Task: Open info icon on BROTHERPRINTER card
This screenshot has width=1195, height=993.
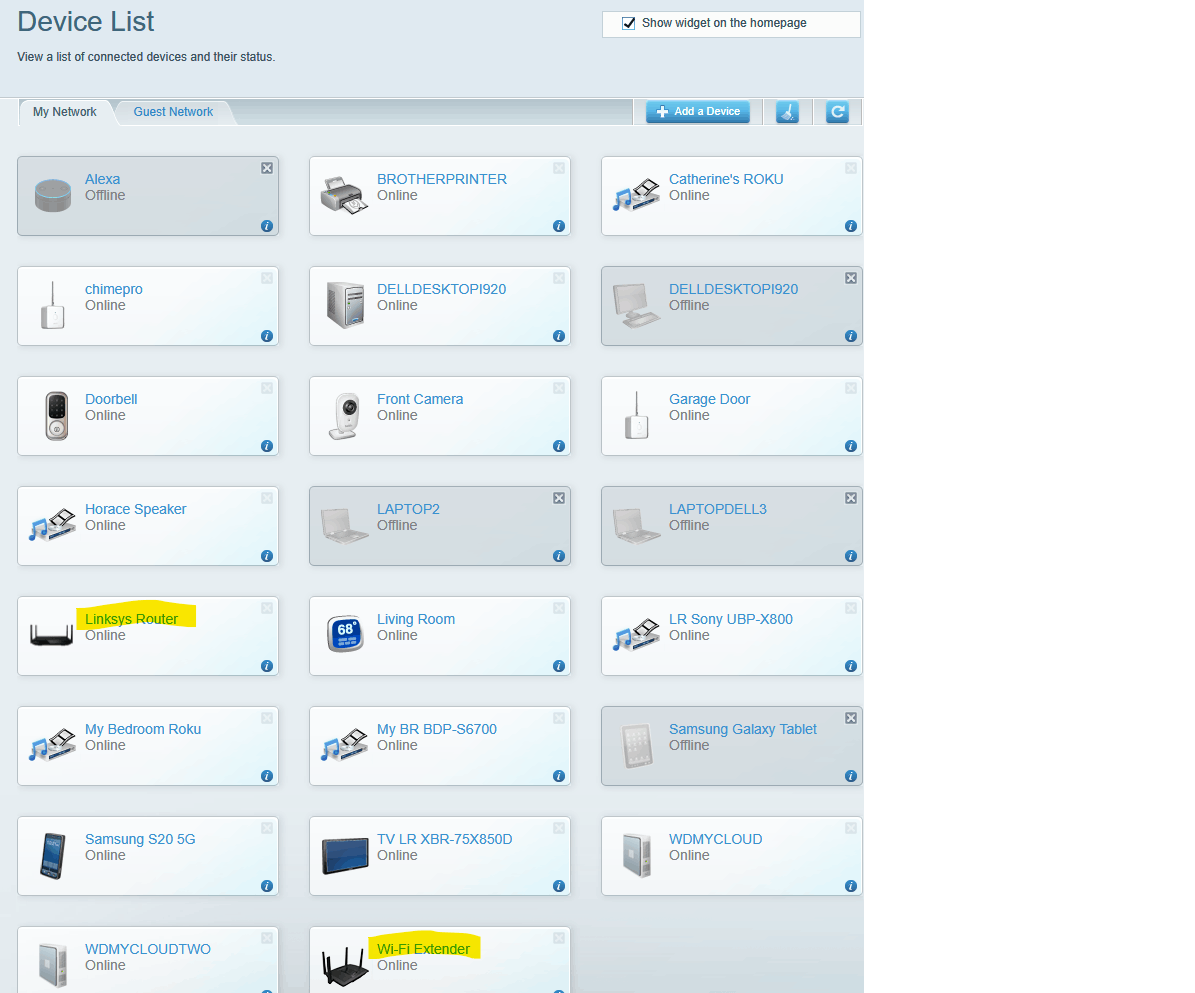Action: 559,226
